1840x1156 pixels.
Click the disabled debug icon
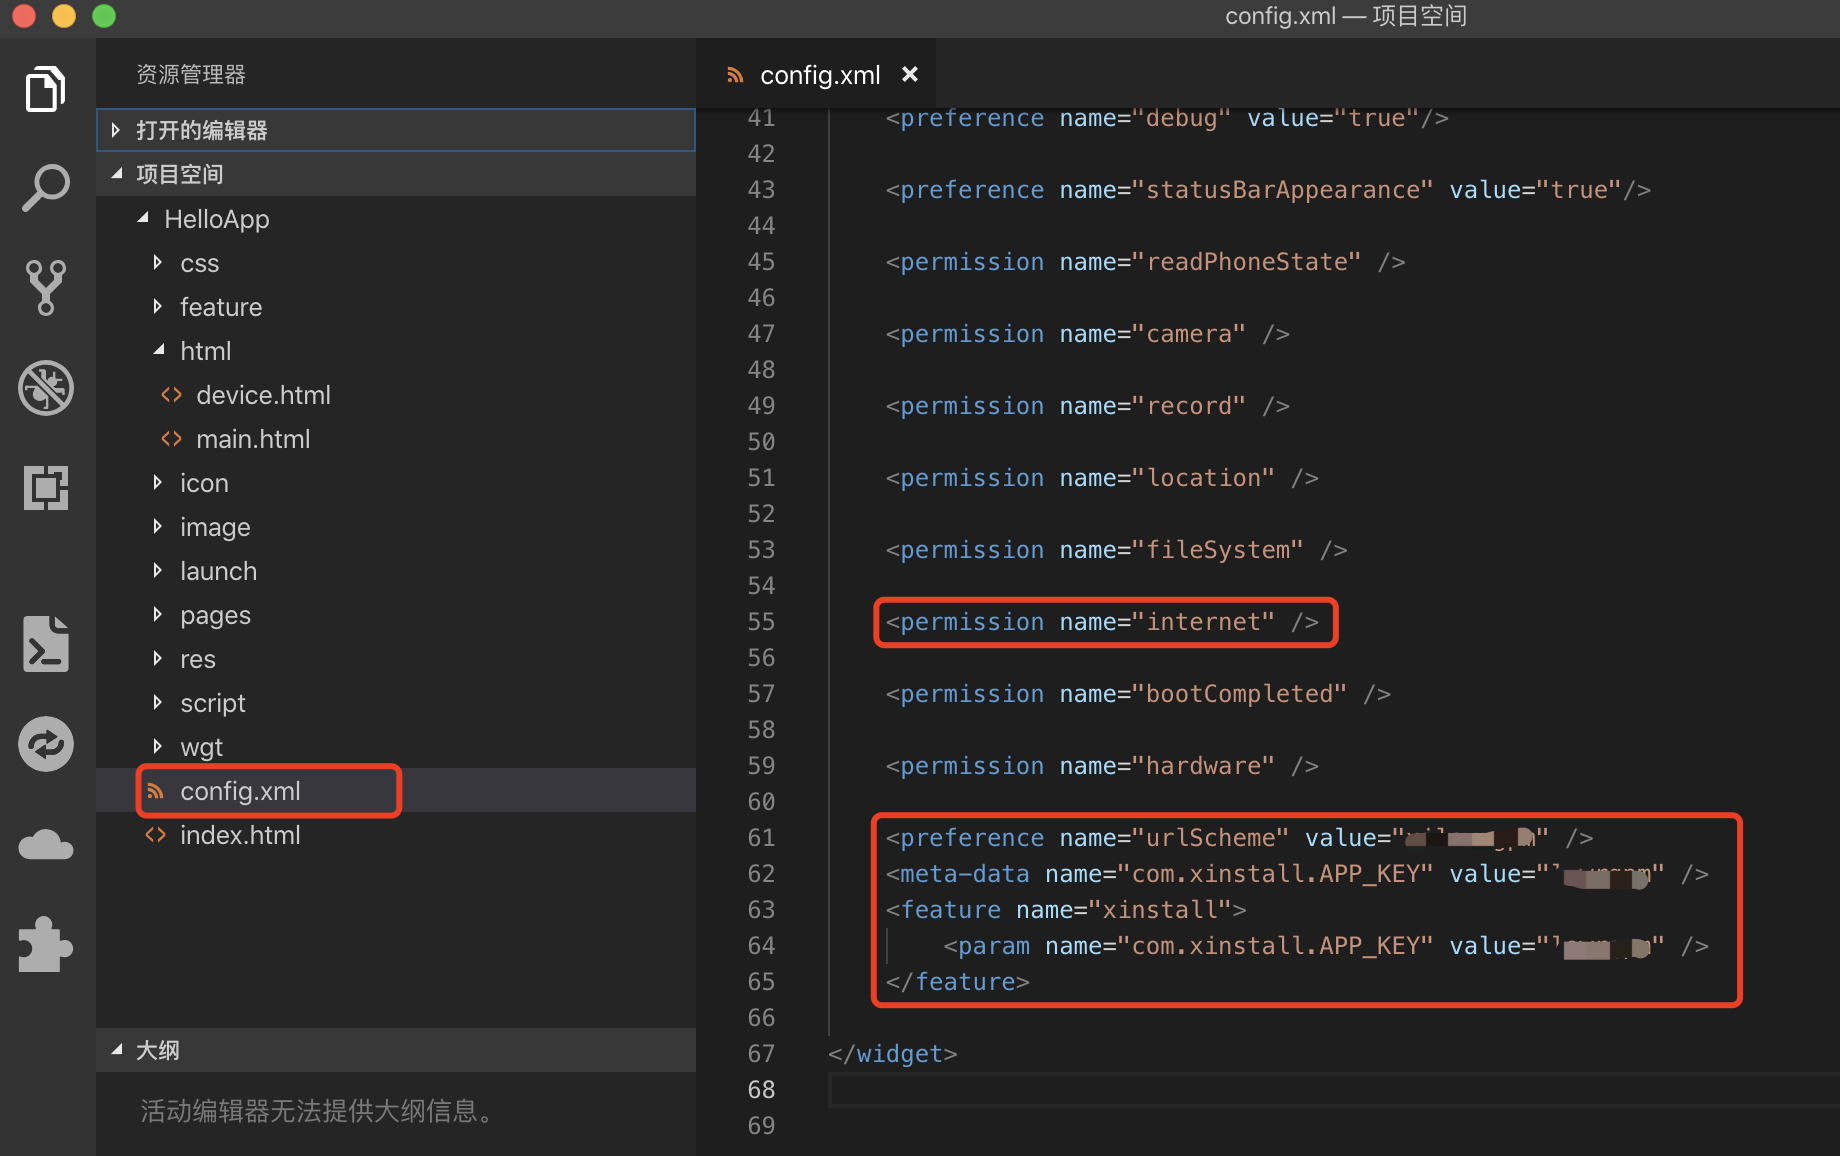(45, 388)
